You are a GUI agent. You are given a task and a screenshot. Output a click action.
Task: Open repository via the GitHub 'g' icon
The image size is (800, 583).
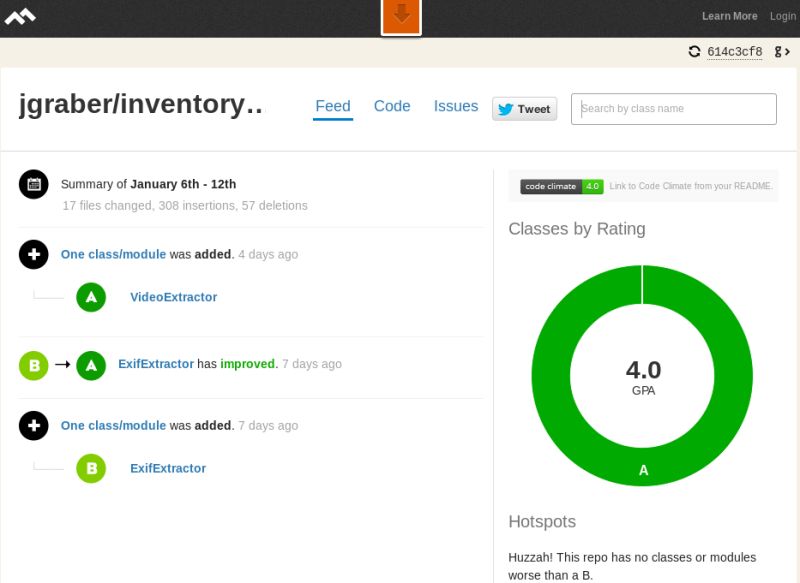[x=779, y=51]
